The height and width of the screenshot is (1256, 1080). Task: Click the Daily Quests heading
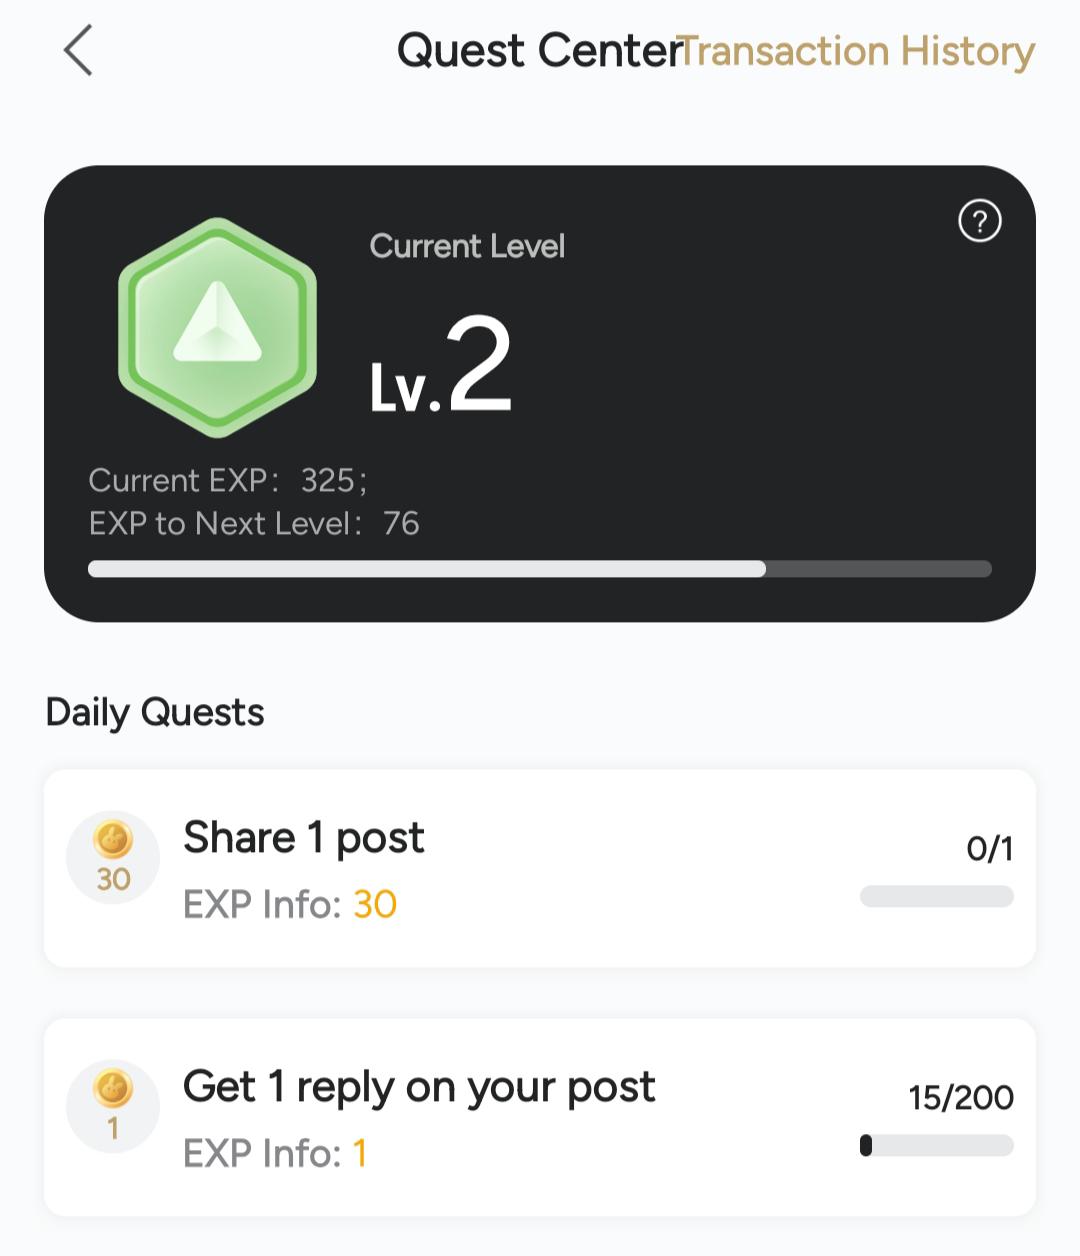155,713
